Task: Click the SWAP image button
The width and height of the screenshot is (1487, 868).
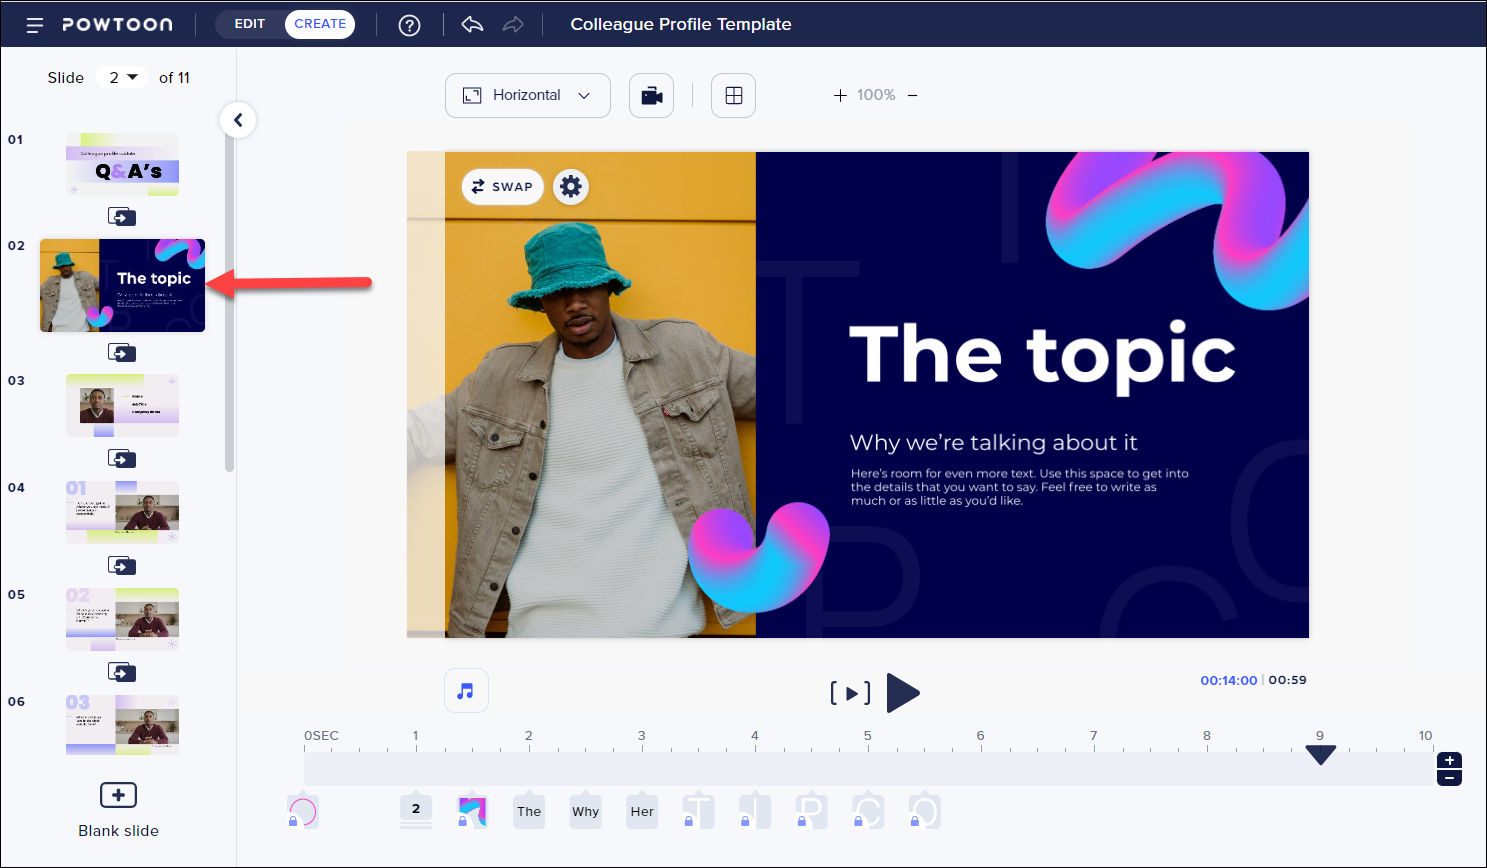Action: click(502, 187)
